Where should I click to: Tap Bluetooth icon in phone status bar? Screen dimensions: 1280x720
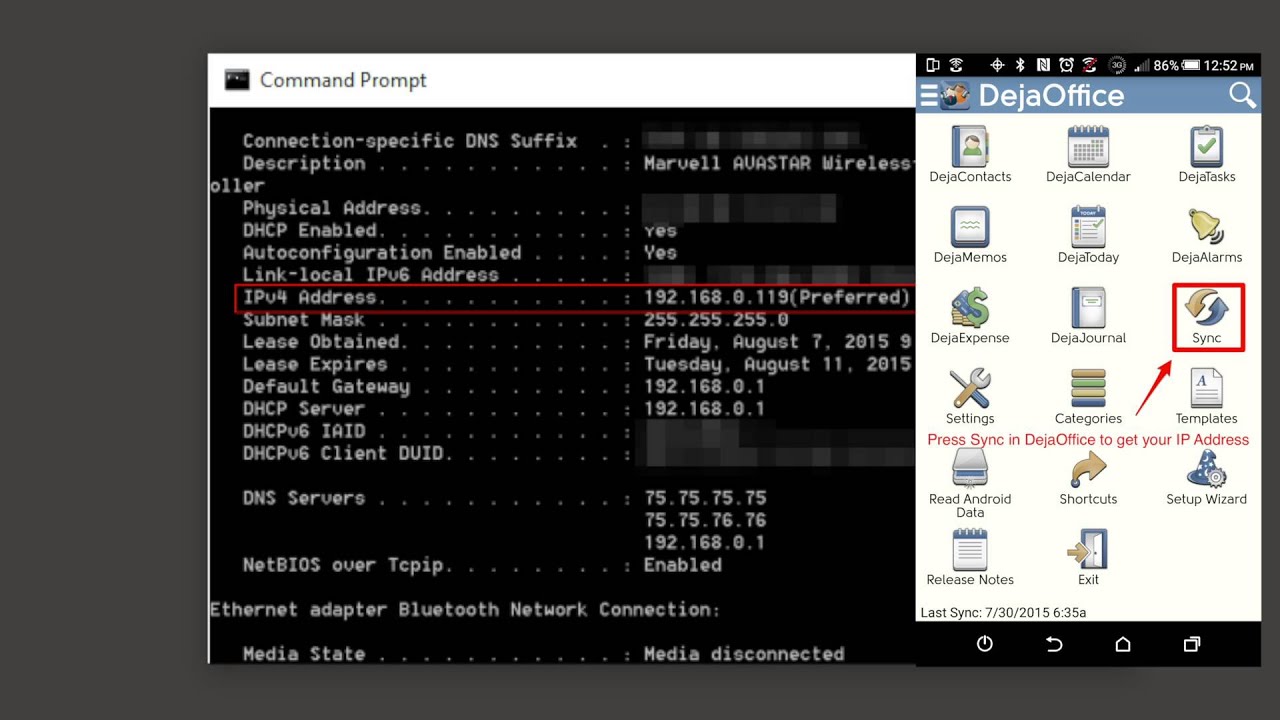pos(1021,65)
